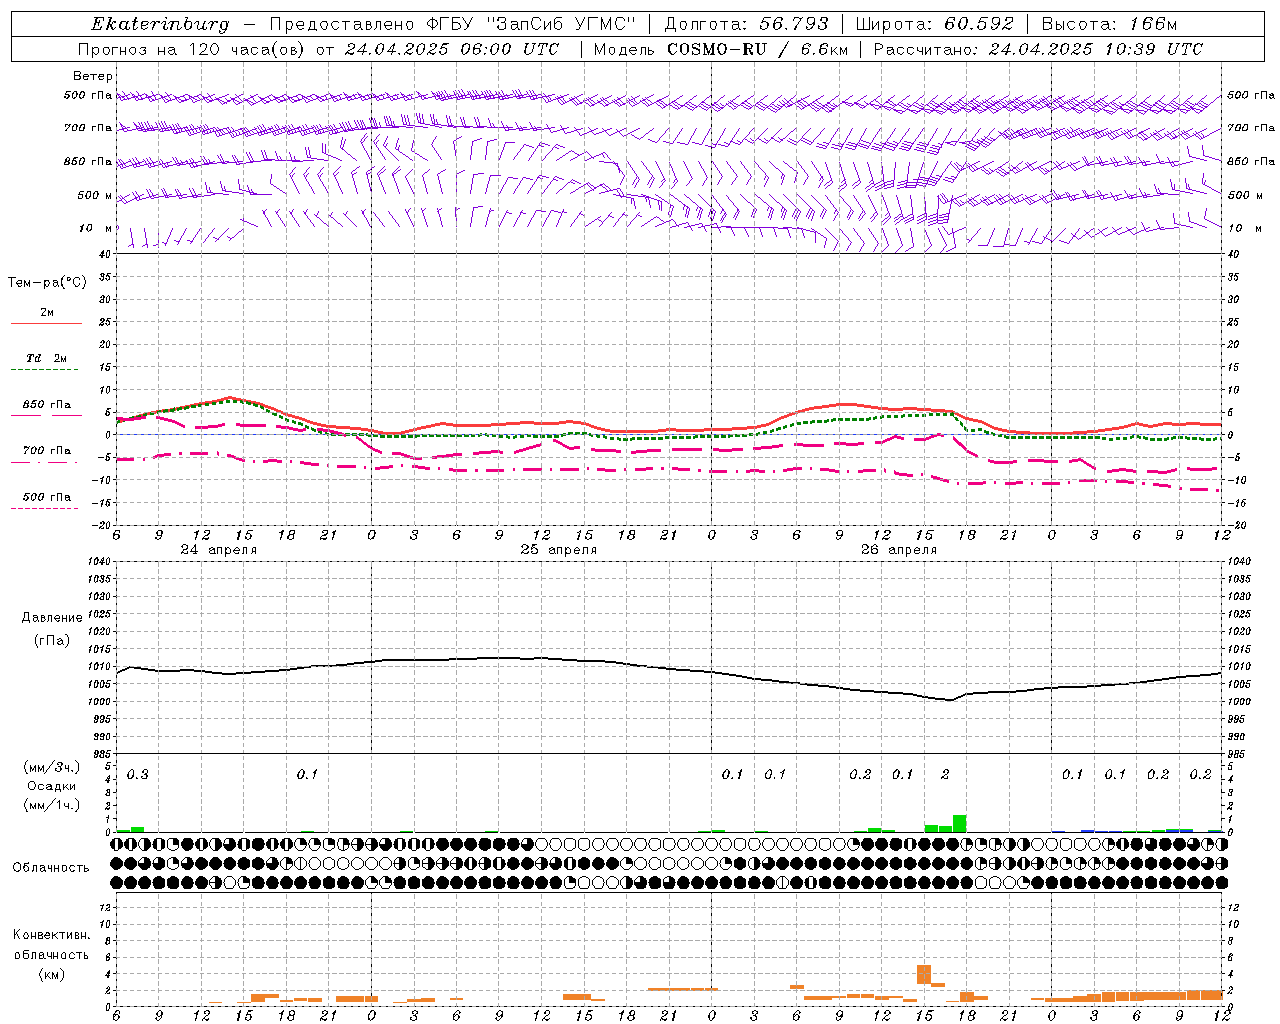Click the 25 апреля date label
This screenshot has height=1024, width=1280.
[x=558, y=550]
